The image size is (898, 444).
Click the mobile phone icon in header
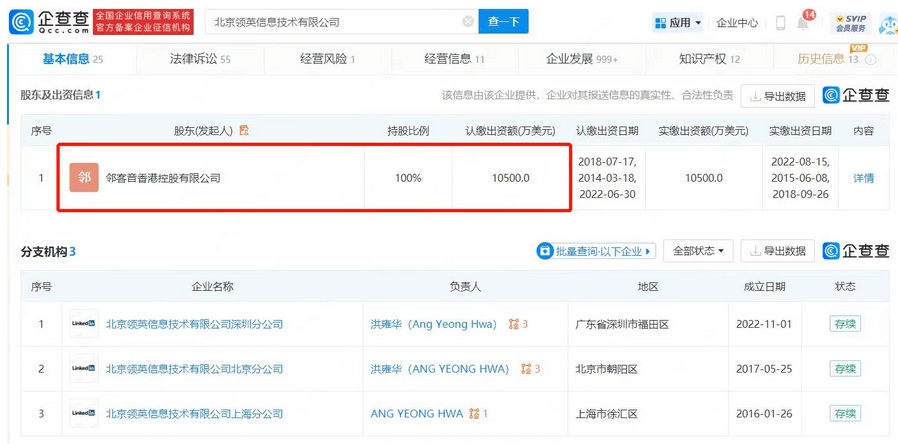tap(781, 23)
